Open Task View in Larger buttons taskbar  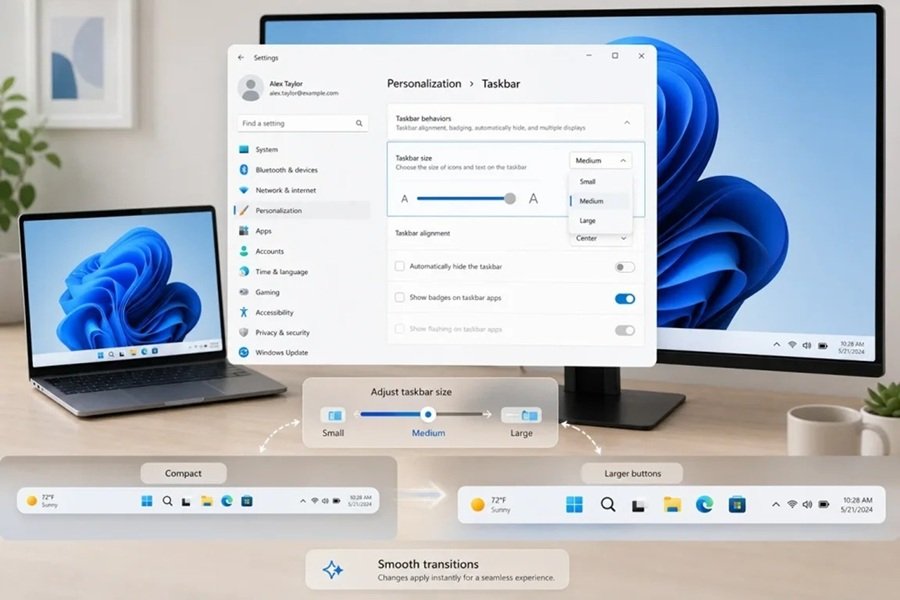639,505
